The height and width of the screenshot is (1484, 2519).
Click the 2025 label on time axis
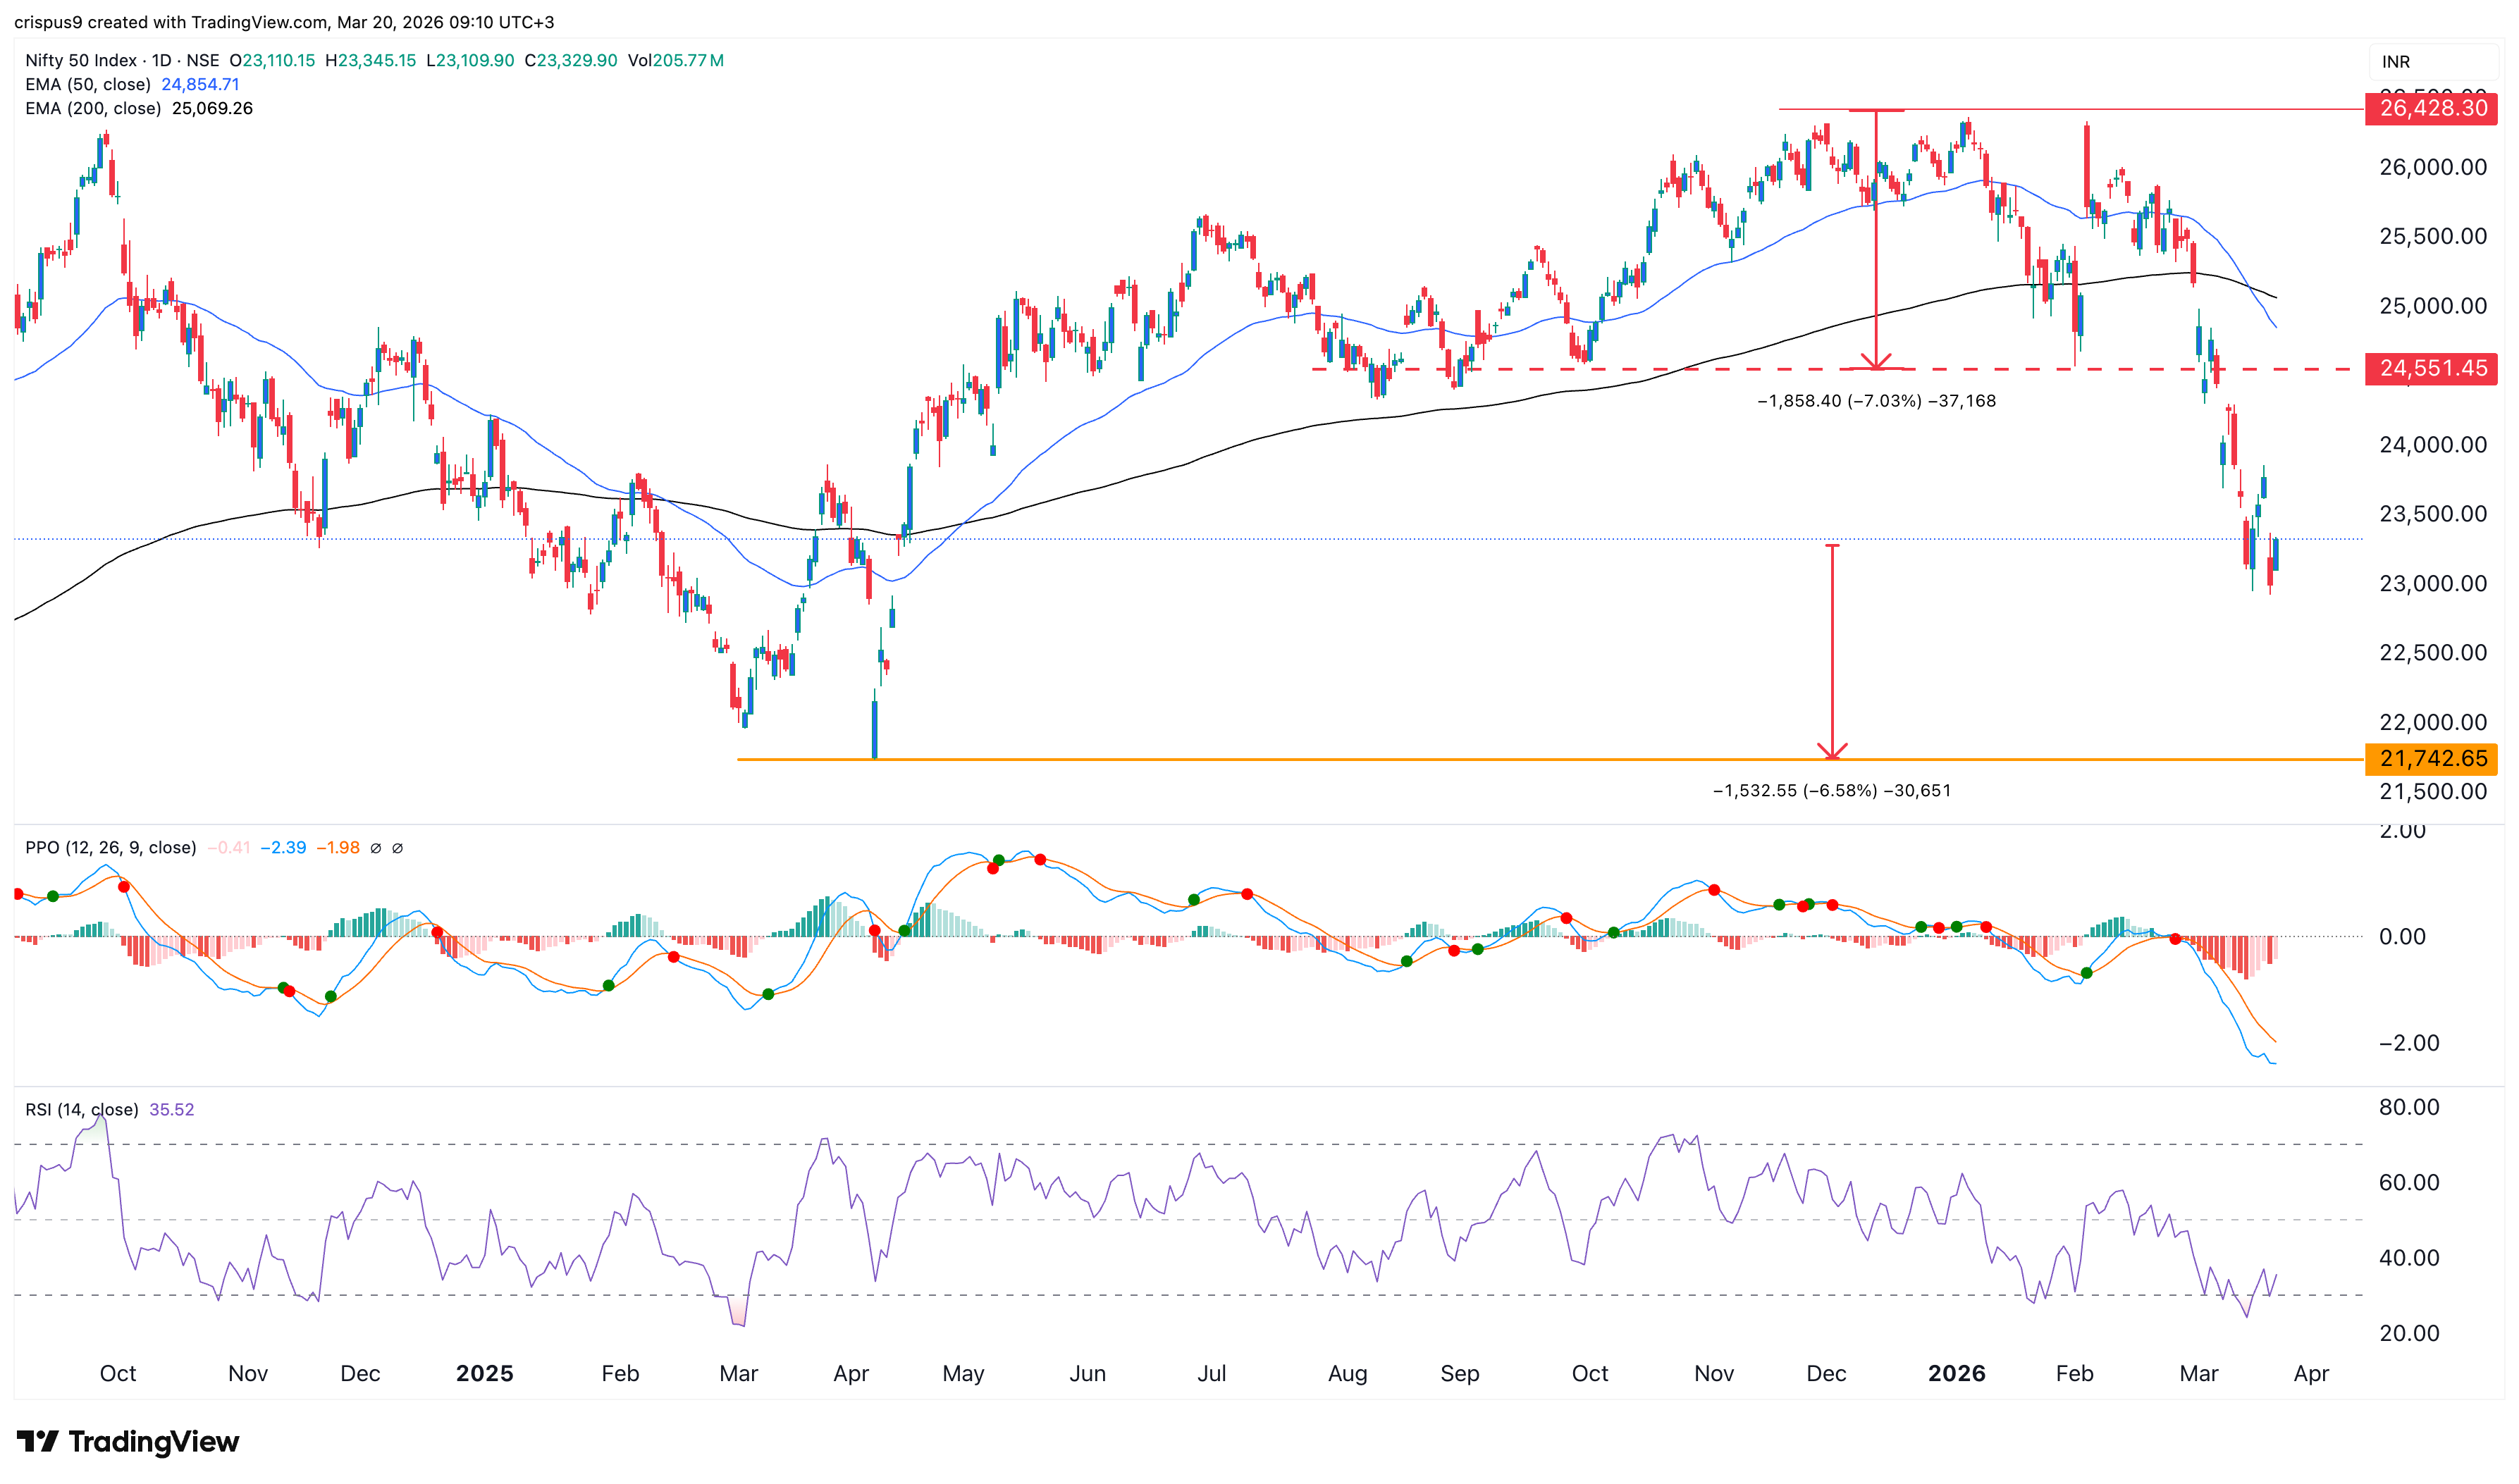tap(484, 1374)
